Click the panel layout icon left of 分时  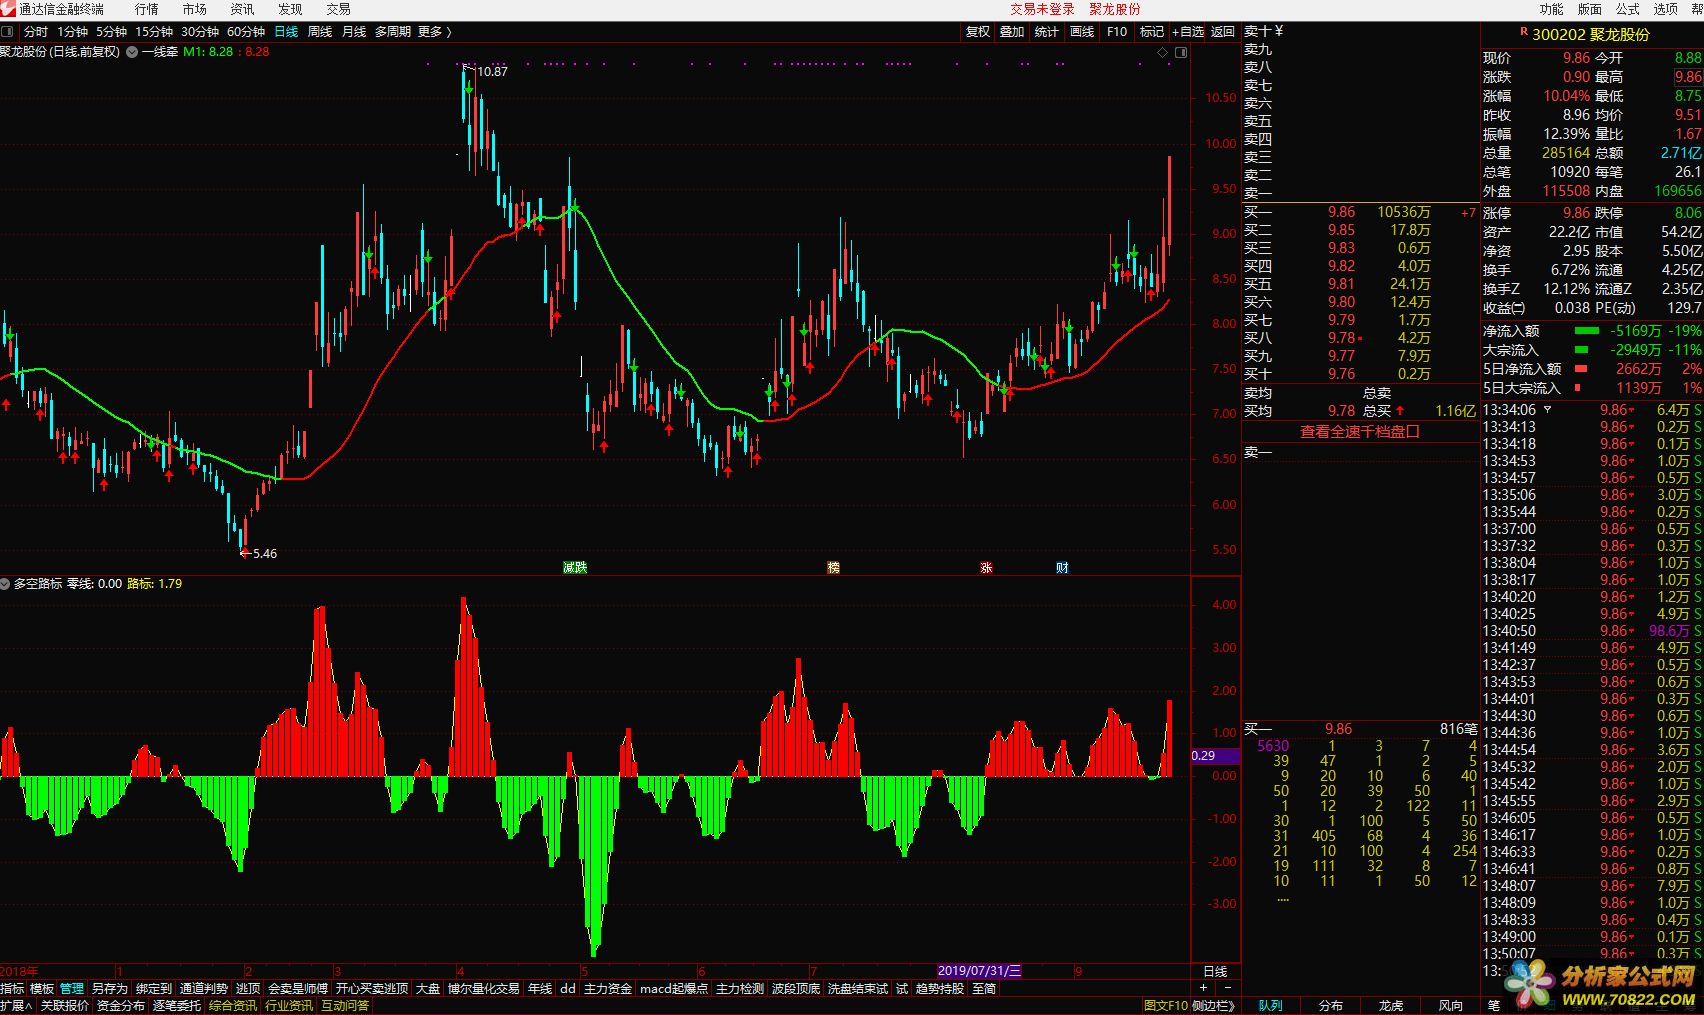pos(9,32)
